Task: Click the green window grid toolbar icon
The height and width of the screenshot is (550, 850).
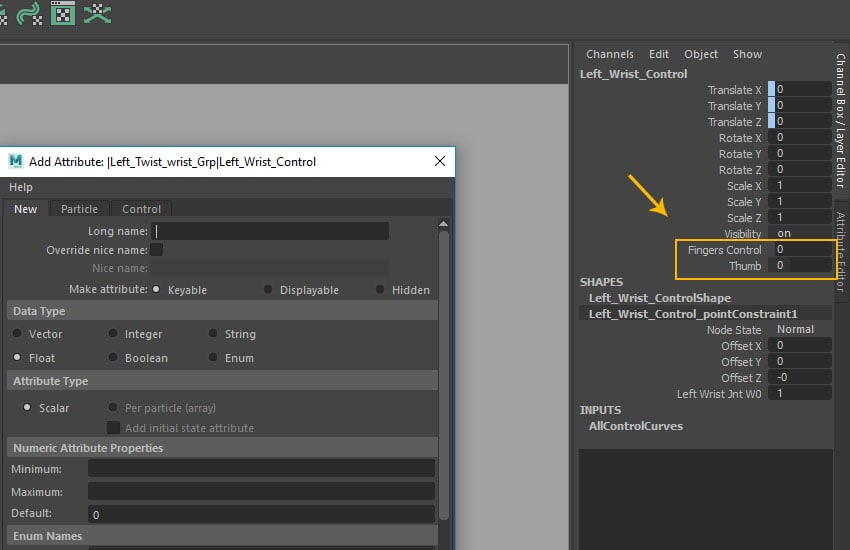Action: (63, 12)
